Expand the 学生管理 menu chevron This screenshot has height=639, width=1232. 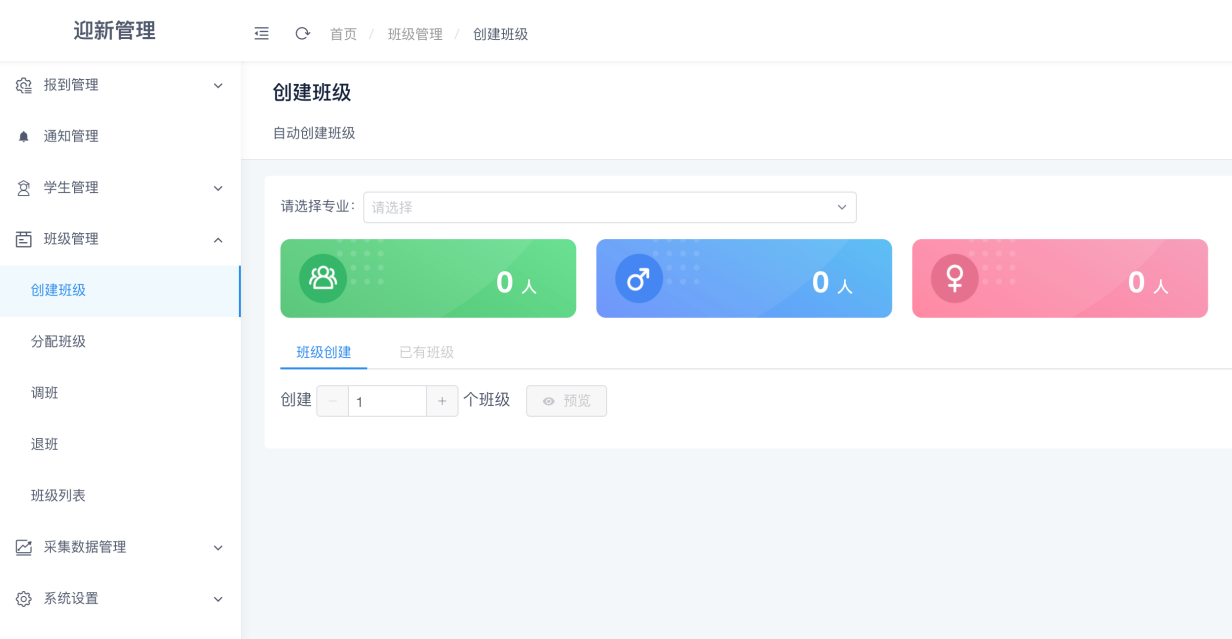[217, 188]
